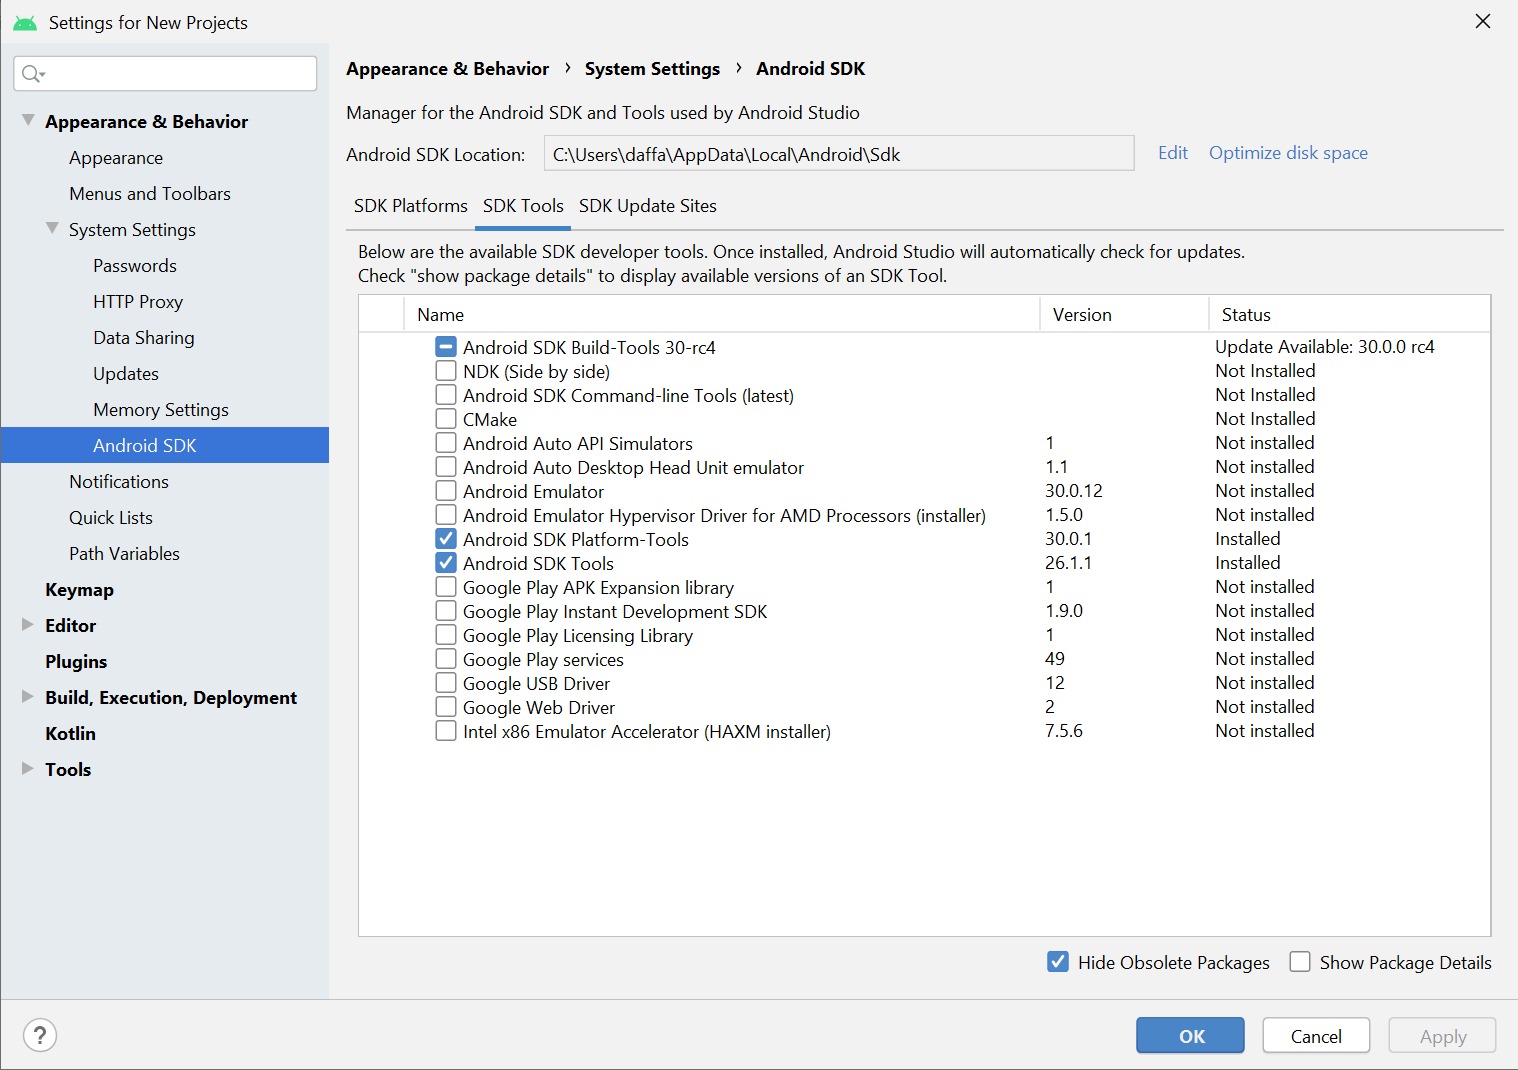Click status 'Update Available: 30.0.0 rc4'
1518x1070 pixels.
1325,347
